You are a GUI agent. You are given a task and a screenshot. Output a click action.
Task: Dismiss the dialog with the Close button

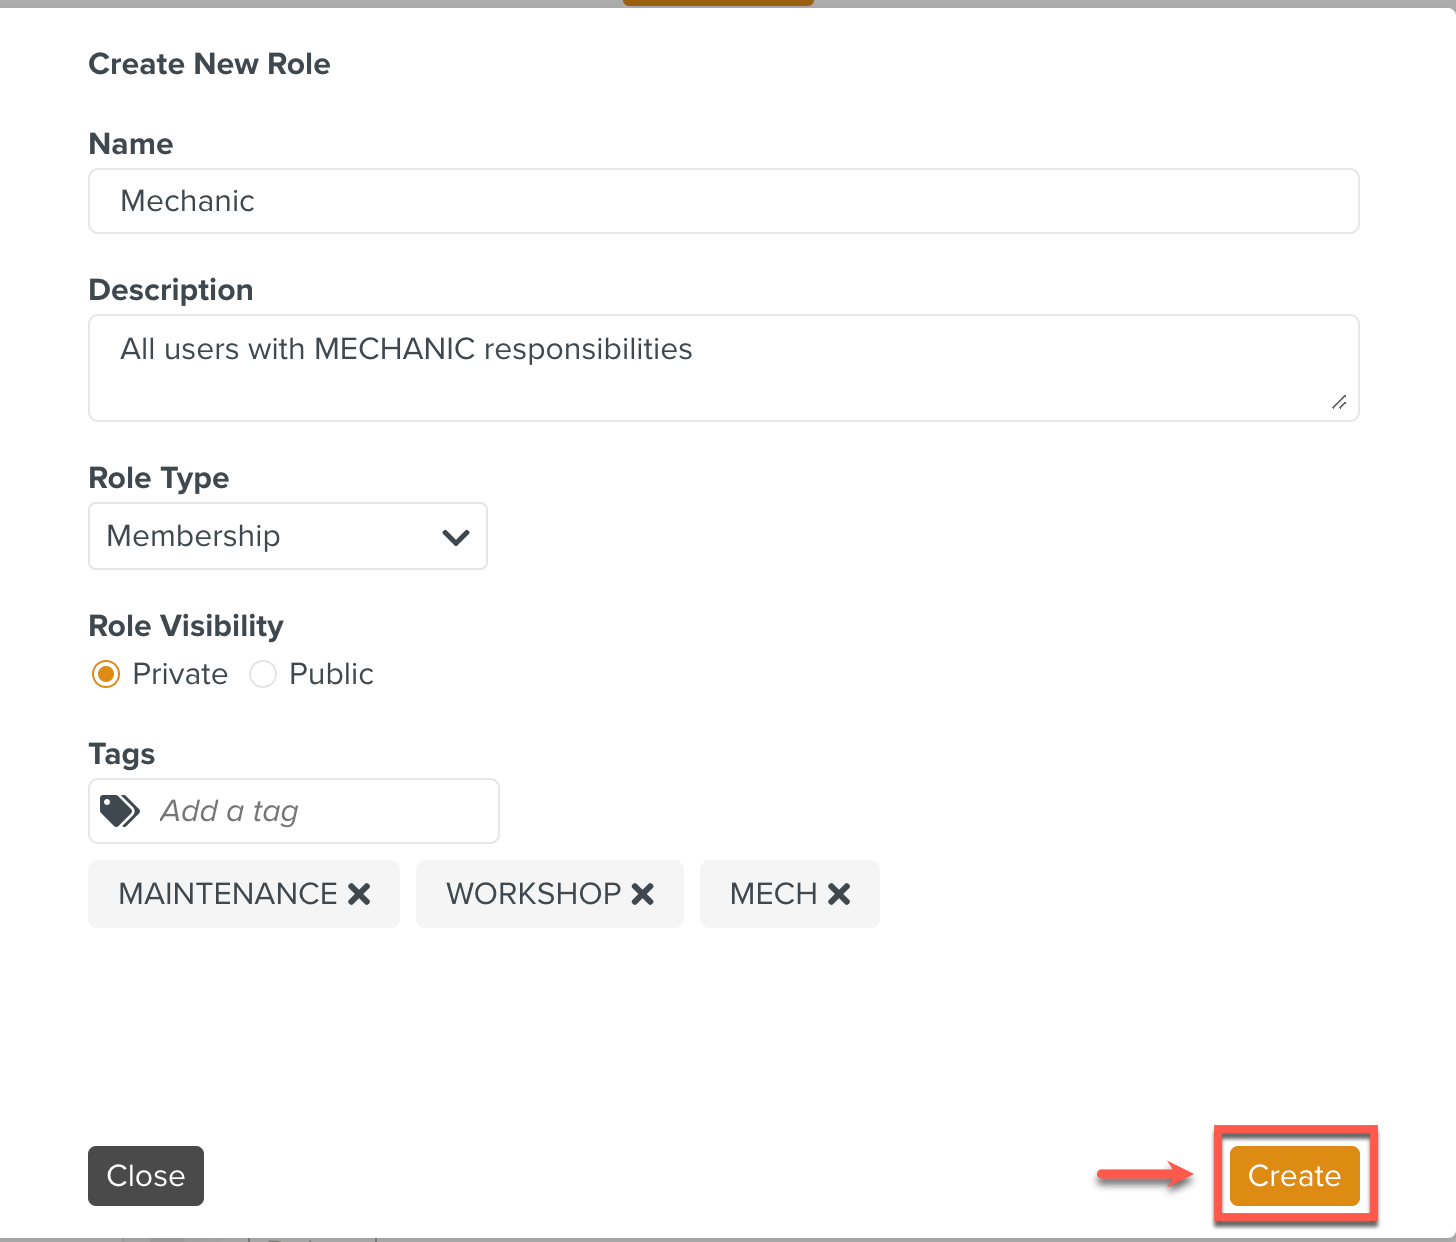(x=146, y=1175)
